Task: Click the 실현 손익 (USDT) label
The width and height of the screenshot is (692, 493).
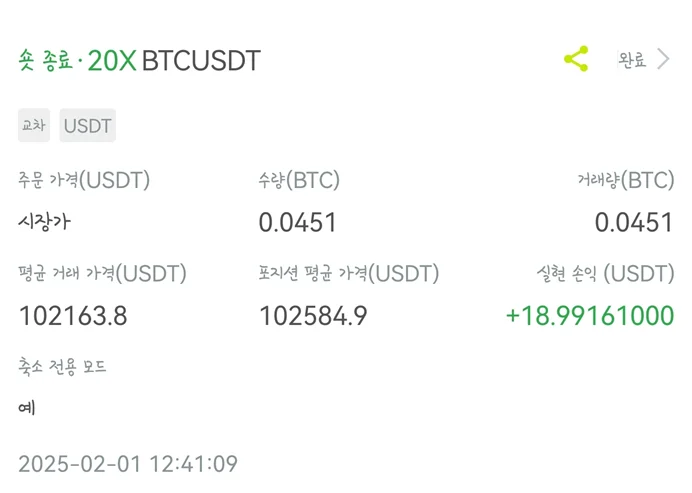Action: (x=605, y=273)
